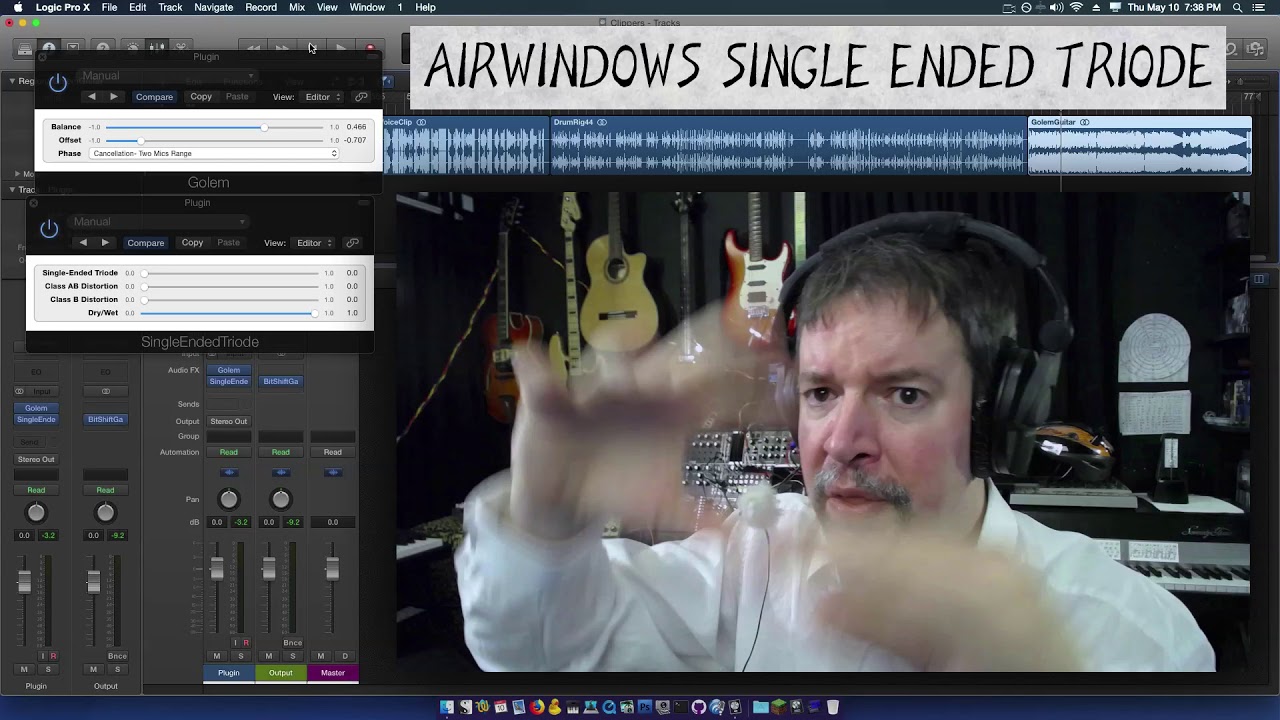The image size is (1280, 720).
Task: Open the Track menu
Action: point(170,7)
